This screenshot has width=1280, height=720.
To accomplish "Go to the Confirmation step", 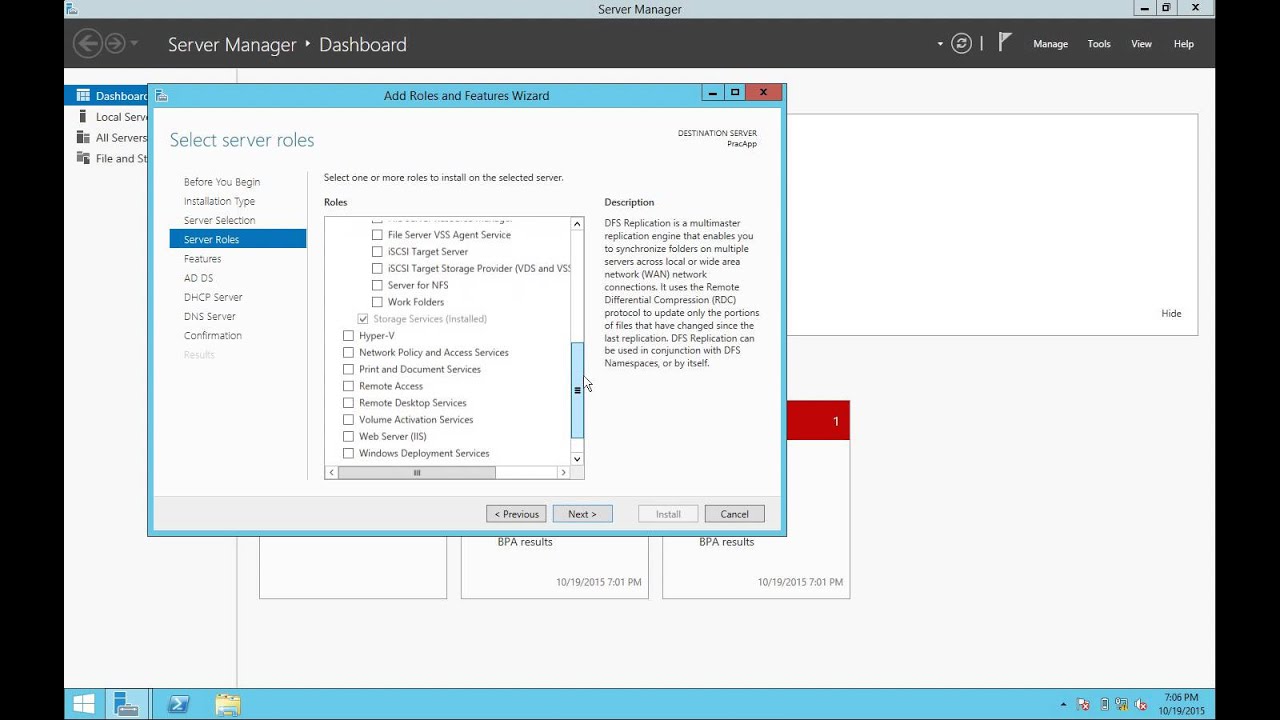I will [x=213, y=335].
